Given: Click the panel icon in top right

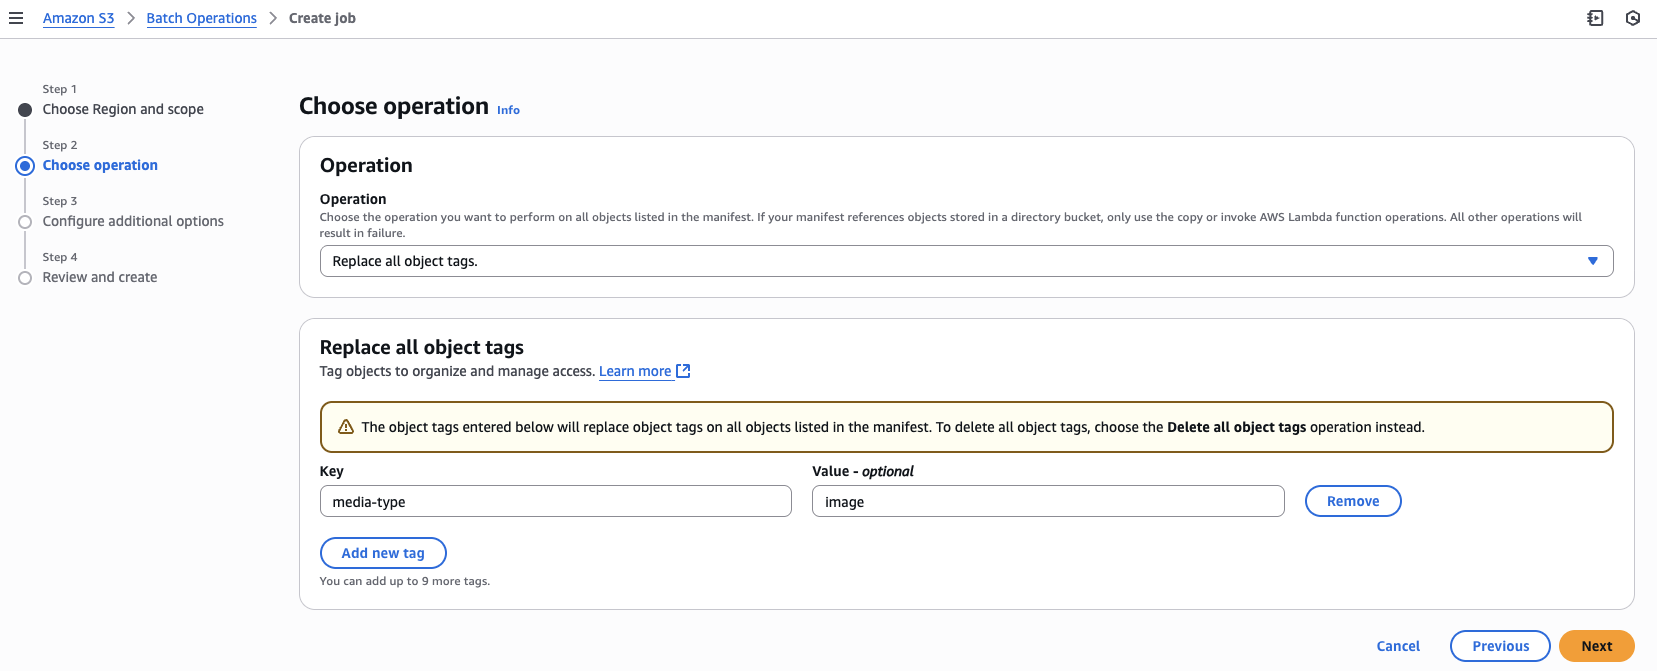Looking at the screenshot, I should (x=1595, y=18).
